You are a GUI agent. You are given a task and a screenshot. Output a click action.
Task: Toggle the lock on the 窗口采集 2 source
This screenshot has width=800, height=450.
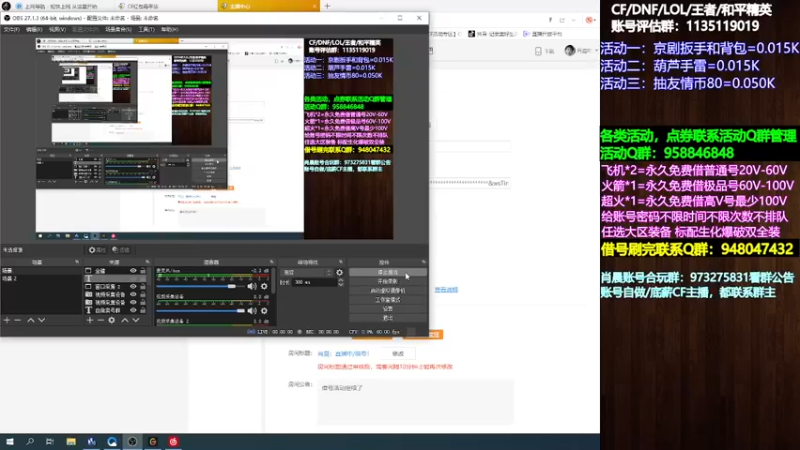click(143, 287)
